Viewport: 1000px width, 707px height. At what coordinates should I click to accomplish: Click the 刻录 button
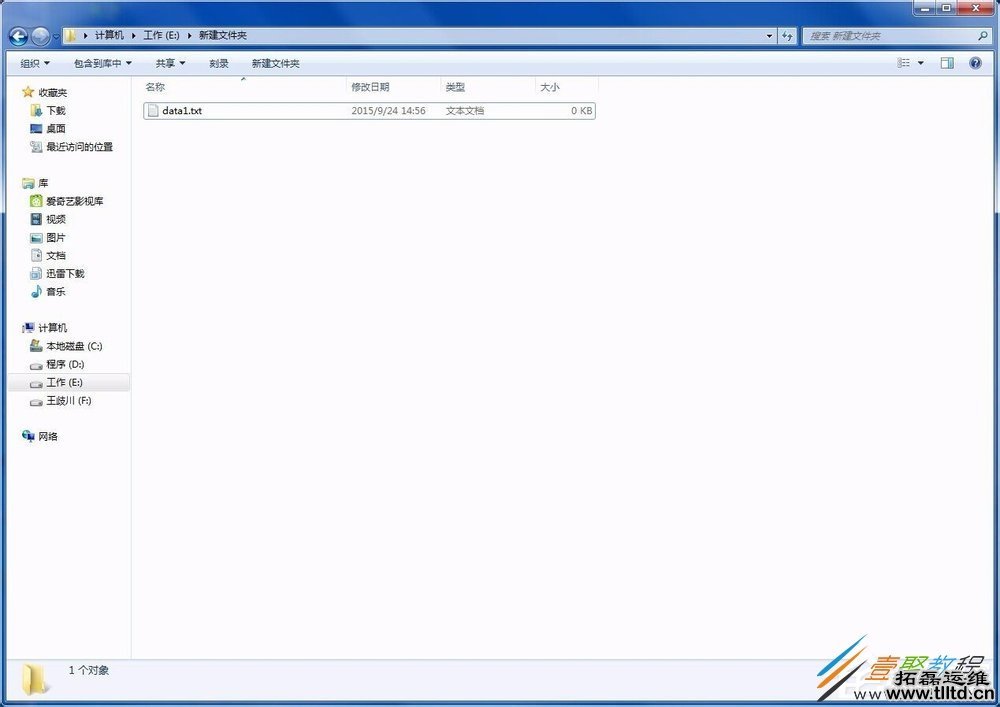219,63
